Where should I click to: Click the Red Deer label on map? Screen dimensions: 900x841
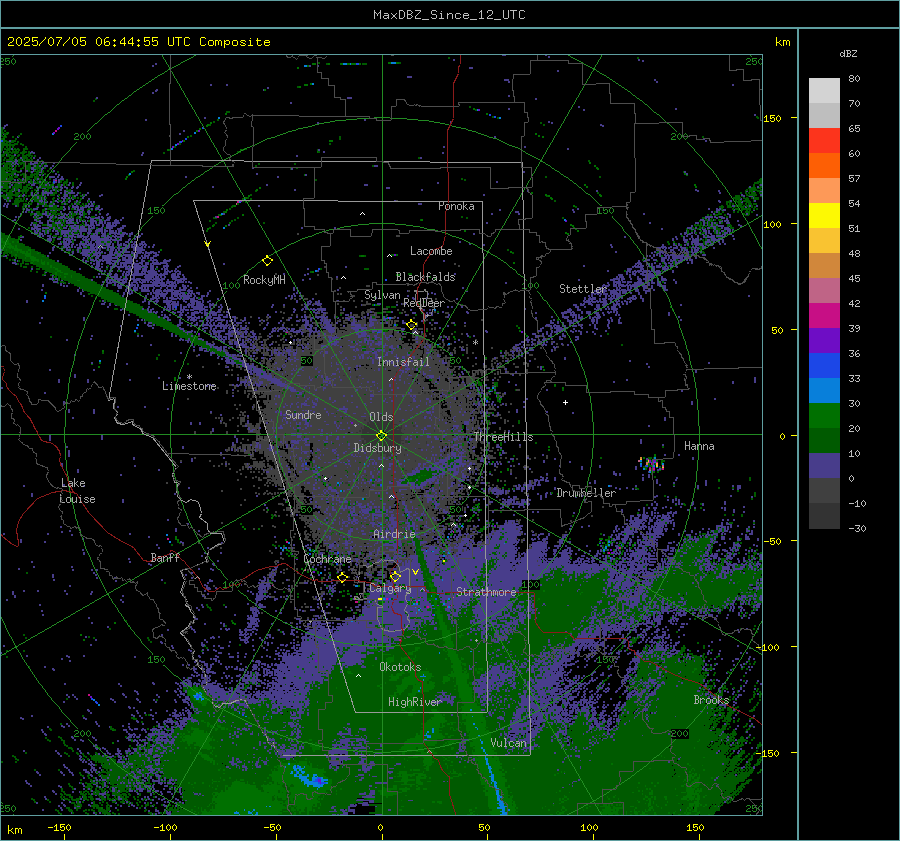[x=424, y=303]
